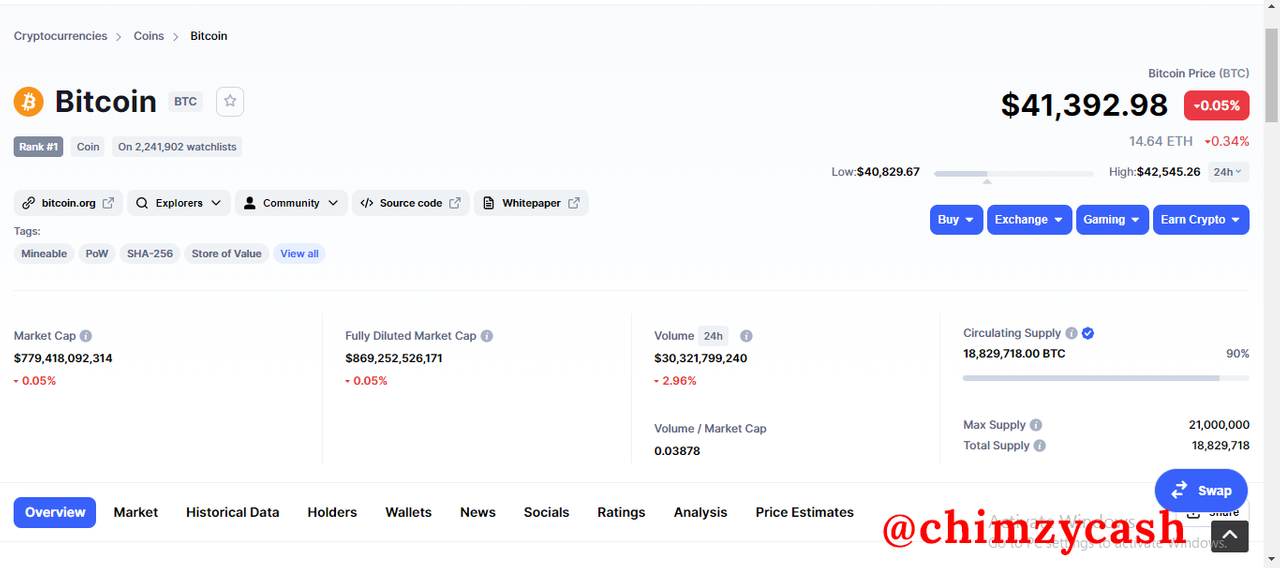Click the $779,418,092,314 market cap value
Image resolution: width=1280 pixels, height=568 pixels.
(63, 358)
